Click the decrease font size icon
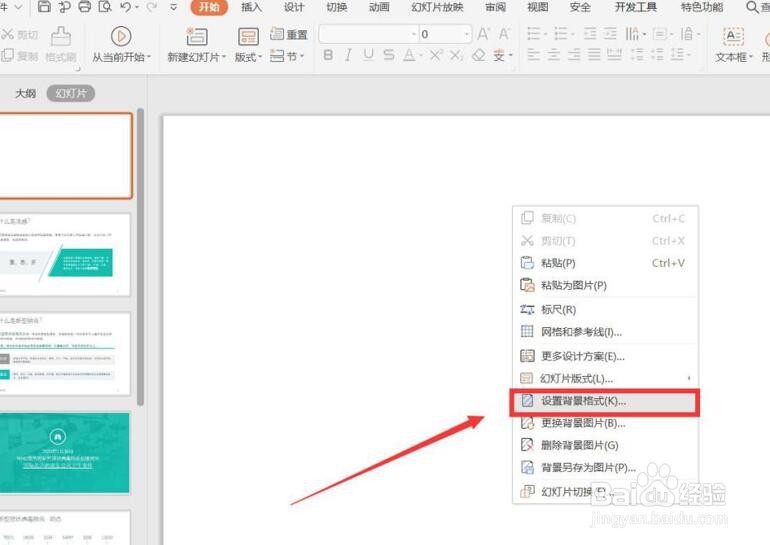This screenshot has width=770, height=545. 504,34
